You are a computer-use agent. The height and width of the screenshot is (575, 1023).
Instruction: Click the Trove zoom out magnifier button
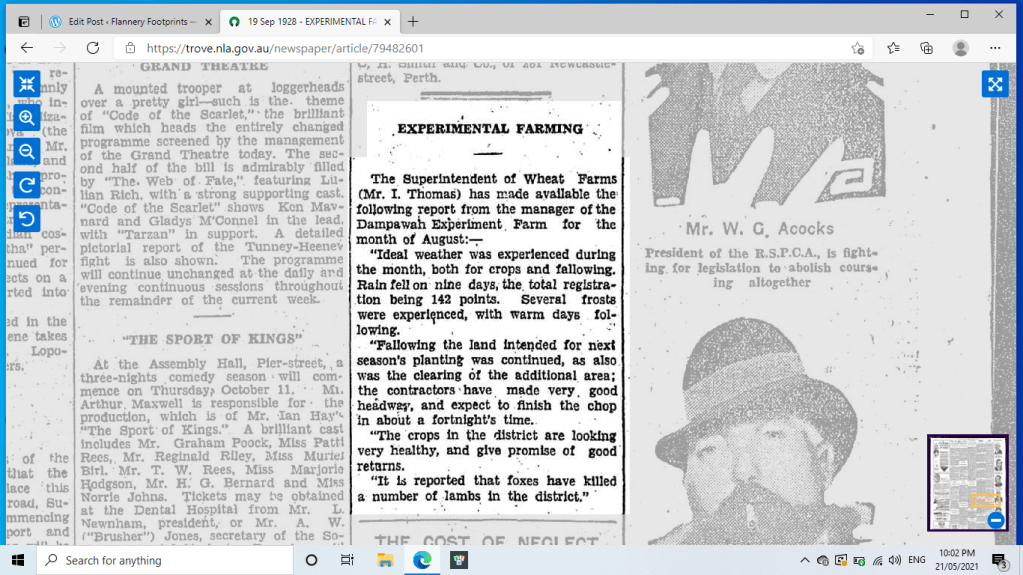pyautogui.click(x=27, y=152)
